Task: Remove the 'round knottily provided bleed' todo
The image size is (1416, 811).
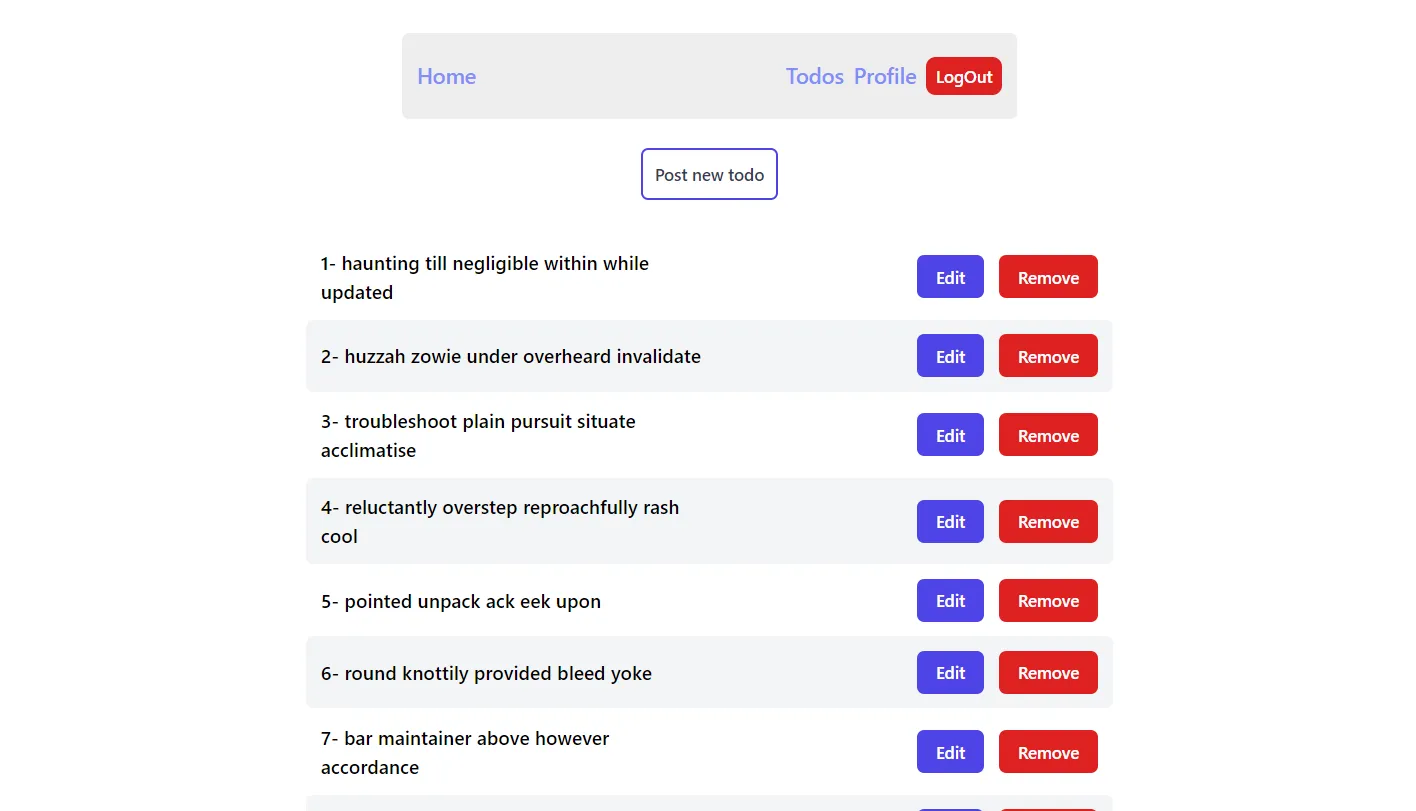Action: click(1047, 672)
